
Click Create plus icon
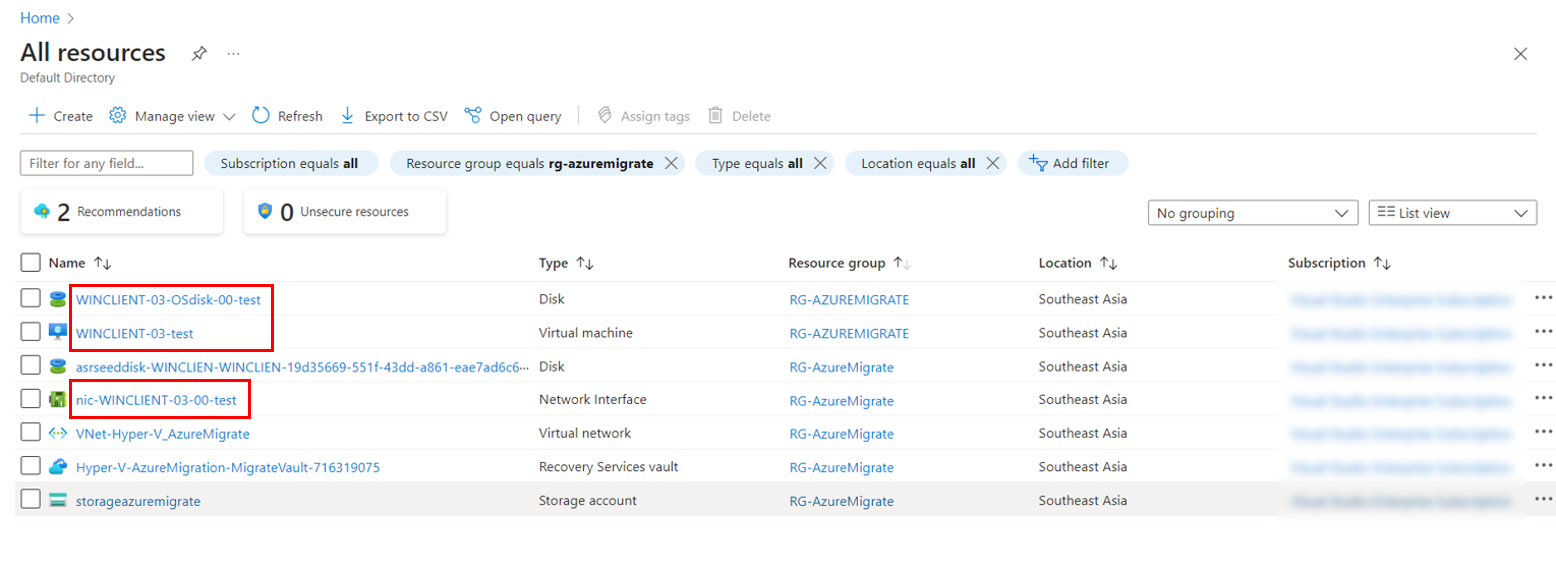37,116
